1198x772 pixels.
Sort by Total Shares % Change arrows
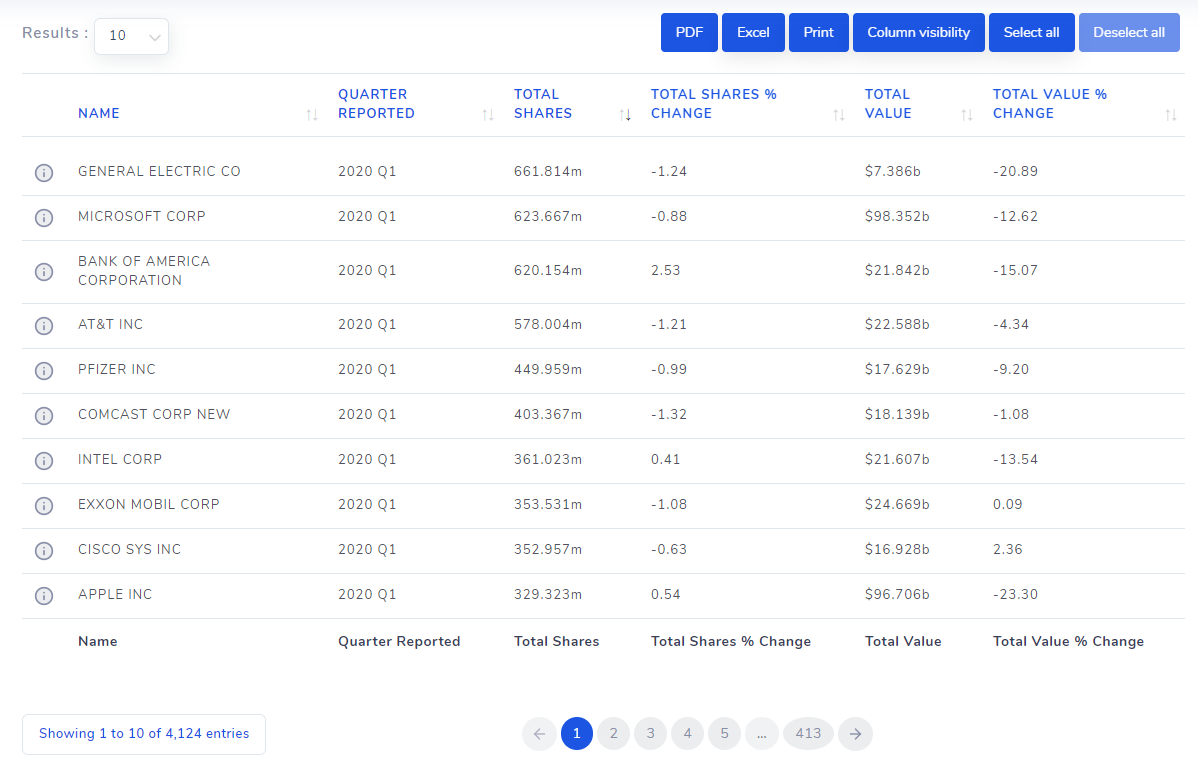(839, 115)
